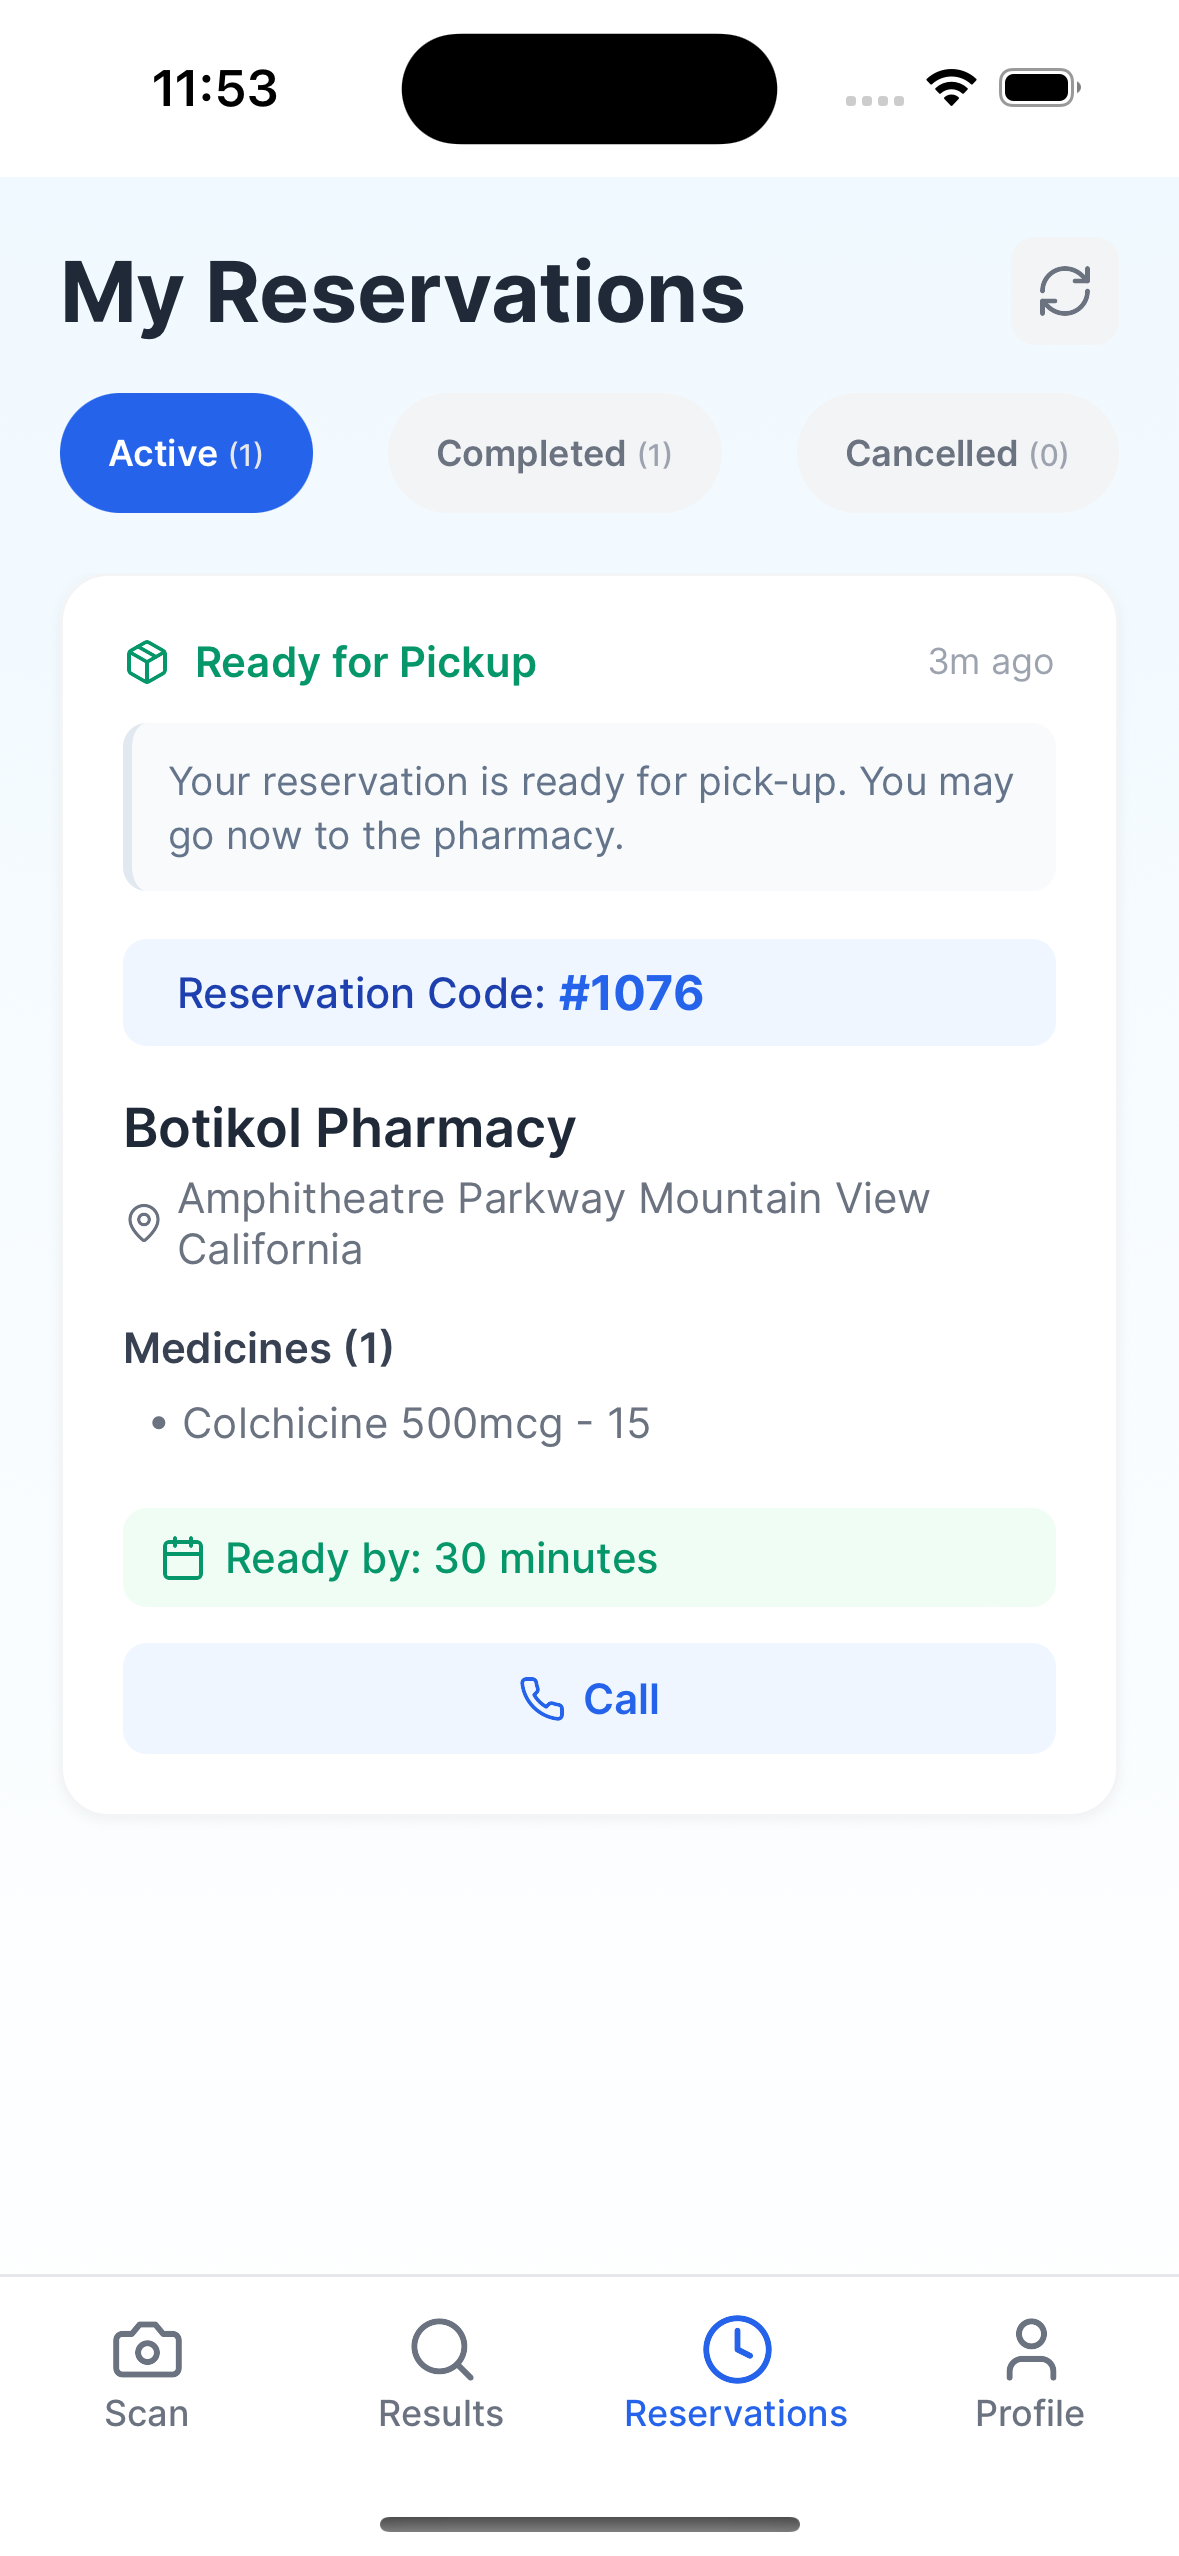Open the Scan camera tab

point(147,2373)
